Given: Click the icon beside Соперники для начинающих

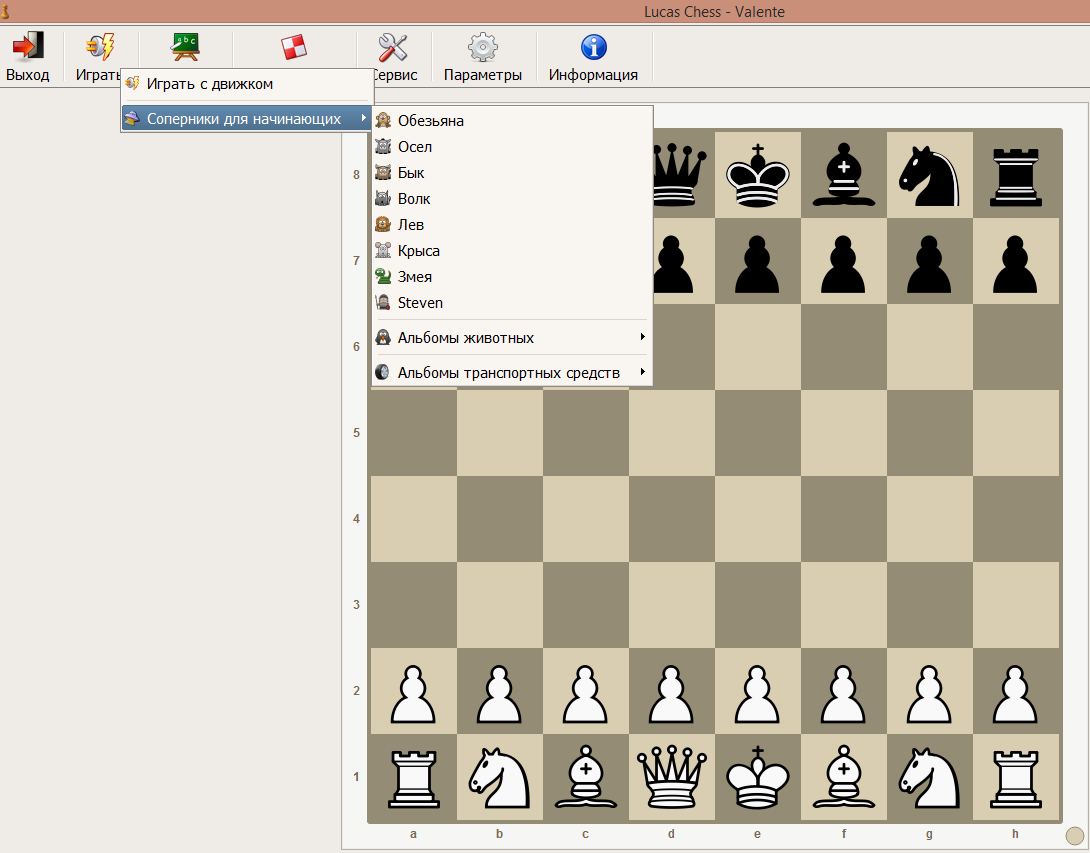Looking at the screenshot, I should (x=132, y=118).
